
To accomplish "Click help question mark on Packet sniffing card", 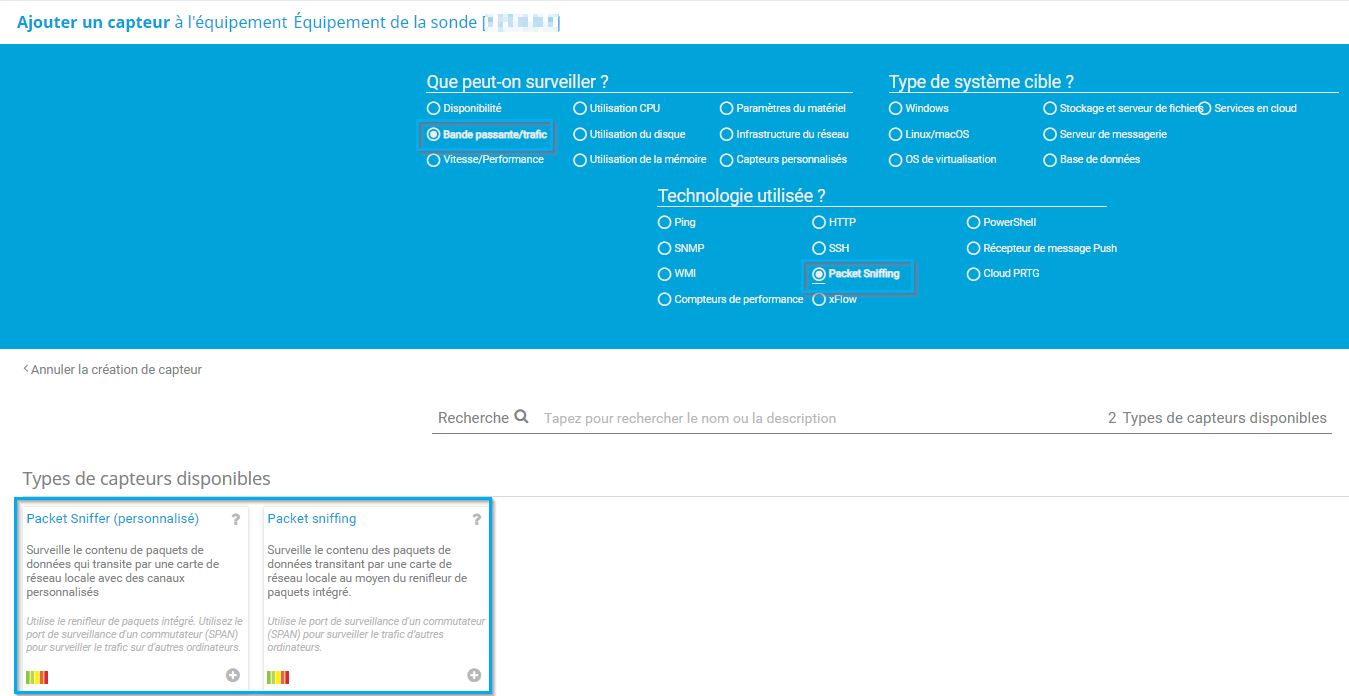I will tap(477, 519).
